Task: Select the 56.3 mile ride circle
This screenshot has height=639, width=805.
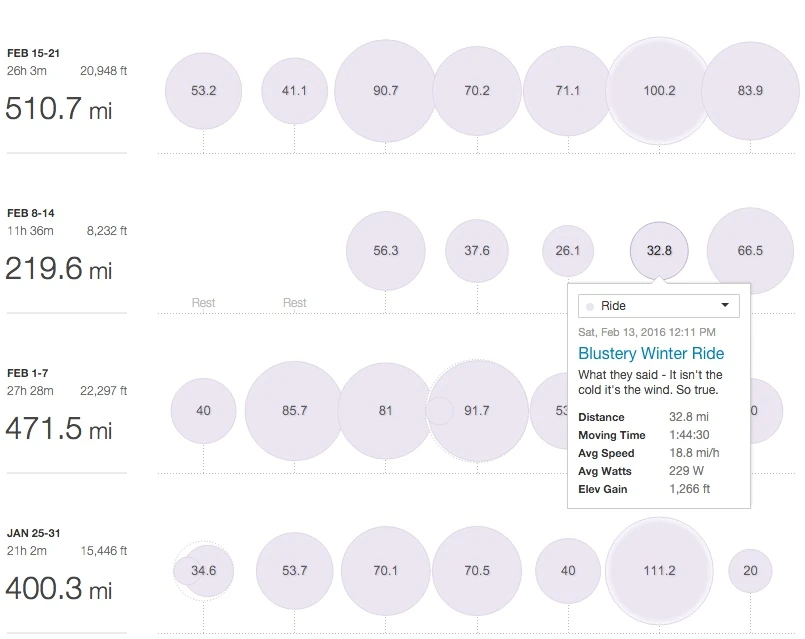Action: point(385,251)
